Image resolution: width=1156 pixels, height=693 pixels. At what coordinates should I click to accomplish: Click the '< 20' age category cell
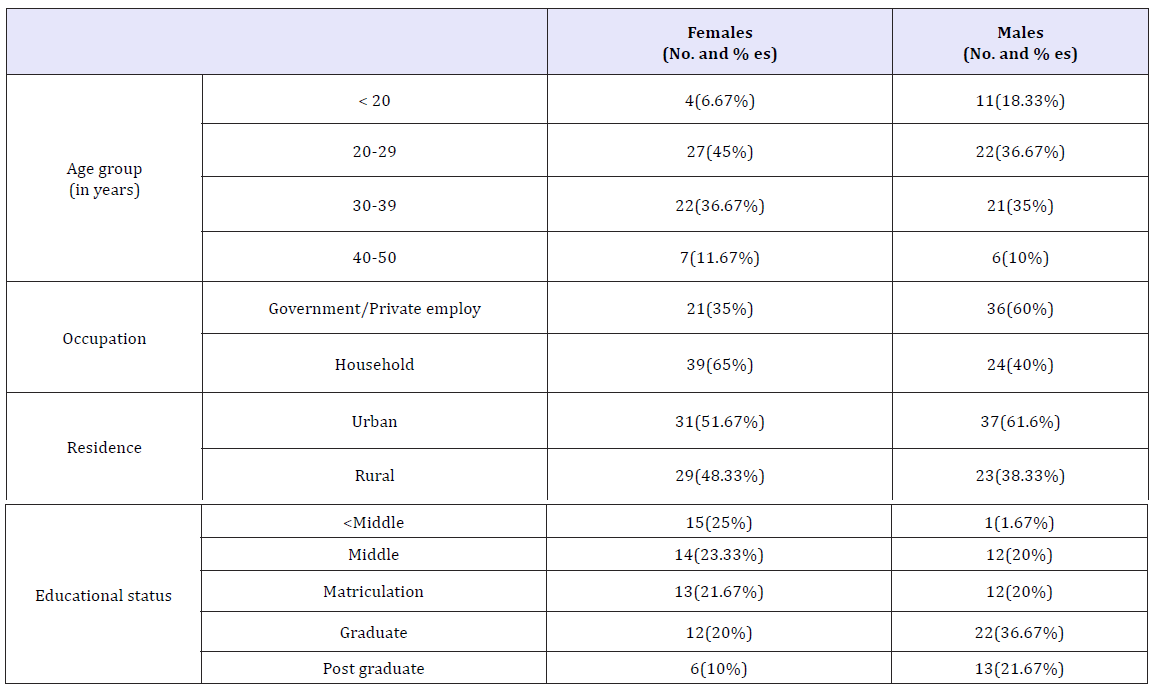pyautogui.click(x=375, y=100)
